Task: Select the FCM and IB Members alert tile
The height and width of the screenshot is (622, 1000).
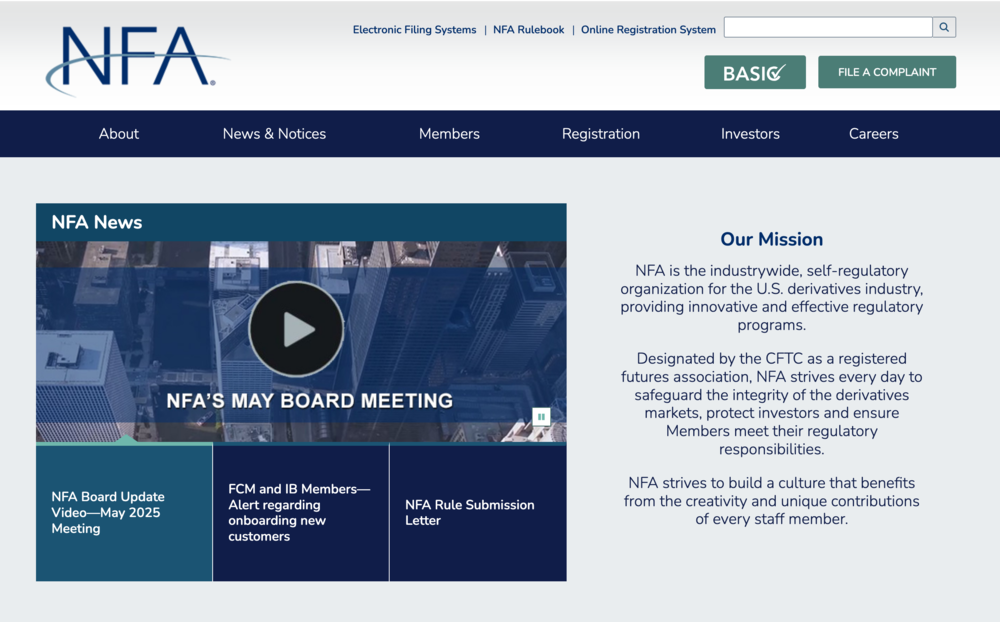Action: [301, 512]
